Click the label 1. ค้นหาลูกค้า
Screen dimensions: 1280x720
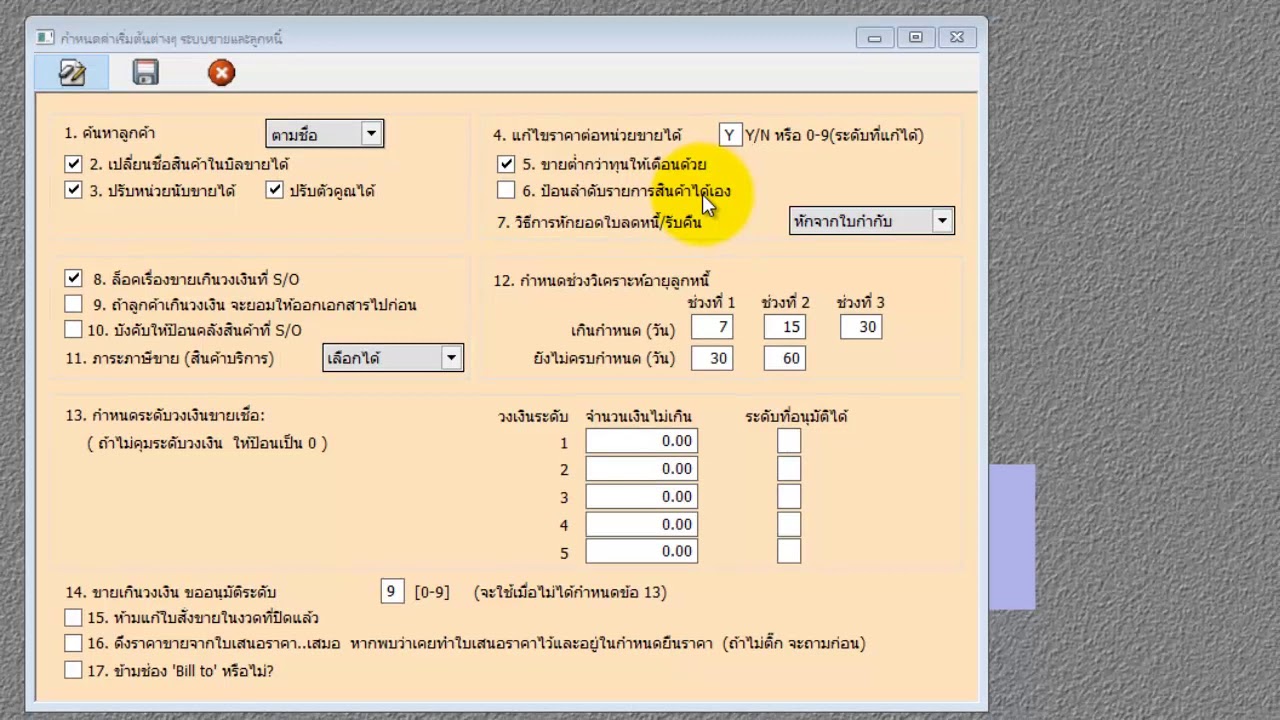(110, 133)
